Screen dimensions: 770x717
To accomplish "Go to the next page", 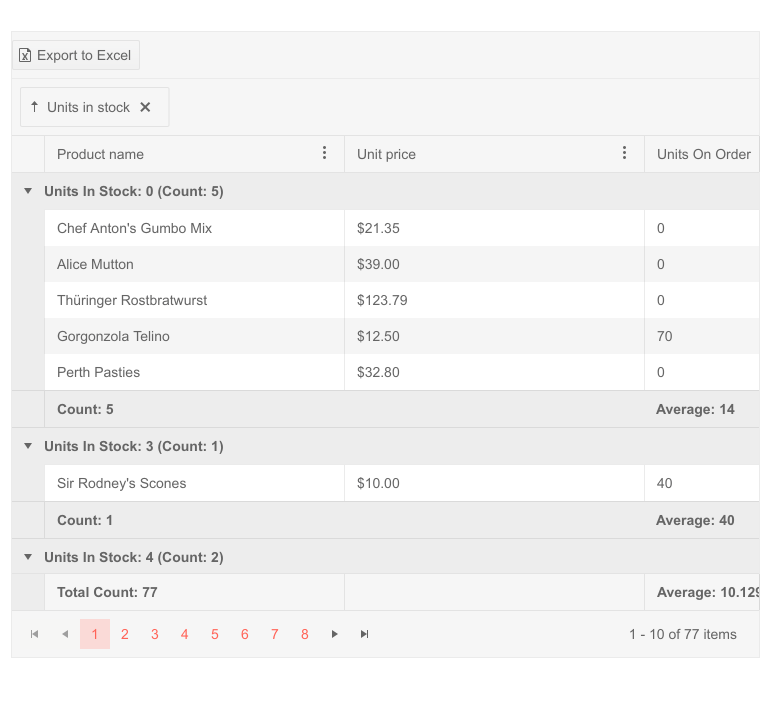I will click(335, 634).
